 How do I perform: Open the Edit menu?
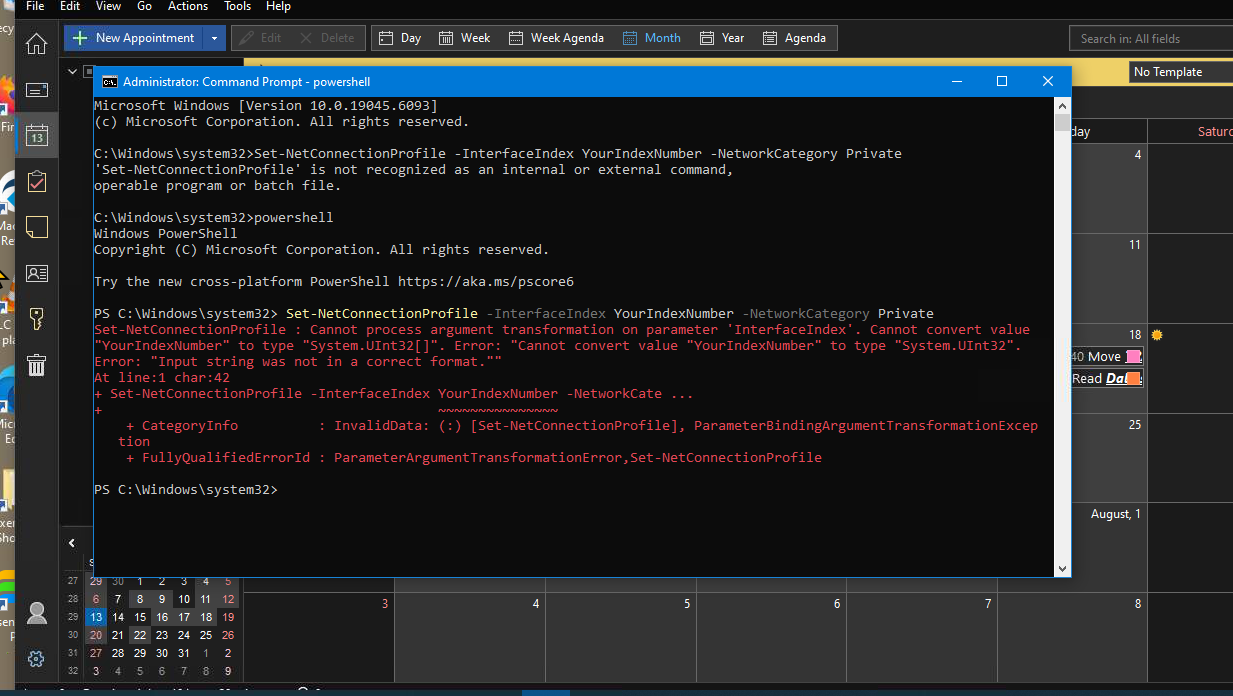click(70, 6)
